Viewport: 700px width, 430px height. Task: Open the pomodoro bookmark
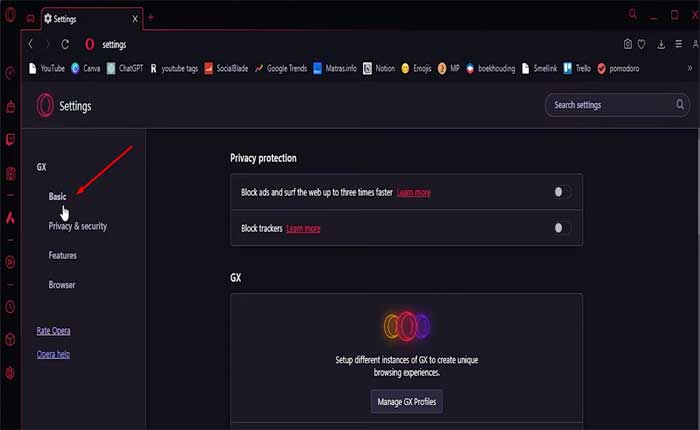618,68
